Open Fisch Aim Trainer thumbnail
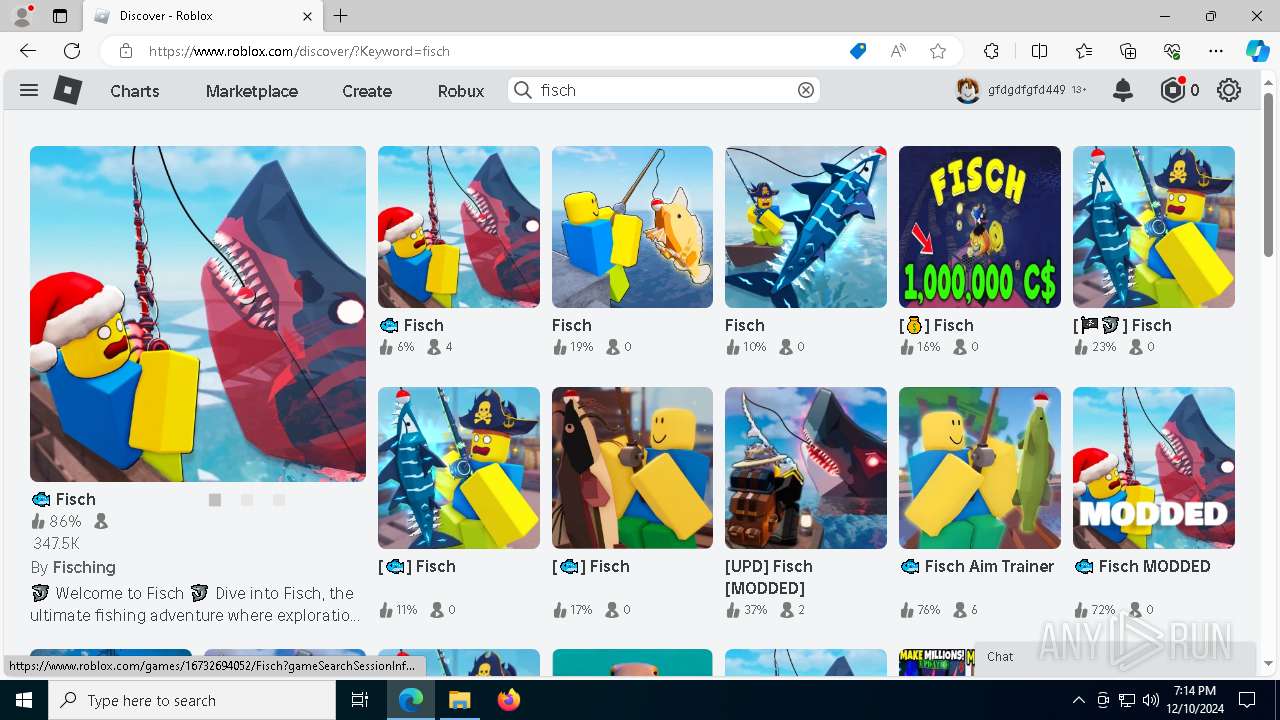 pyautogui.click(x=980, y=468)
